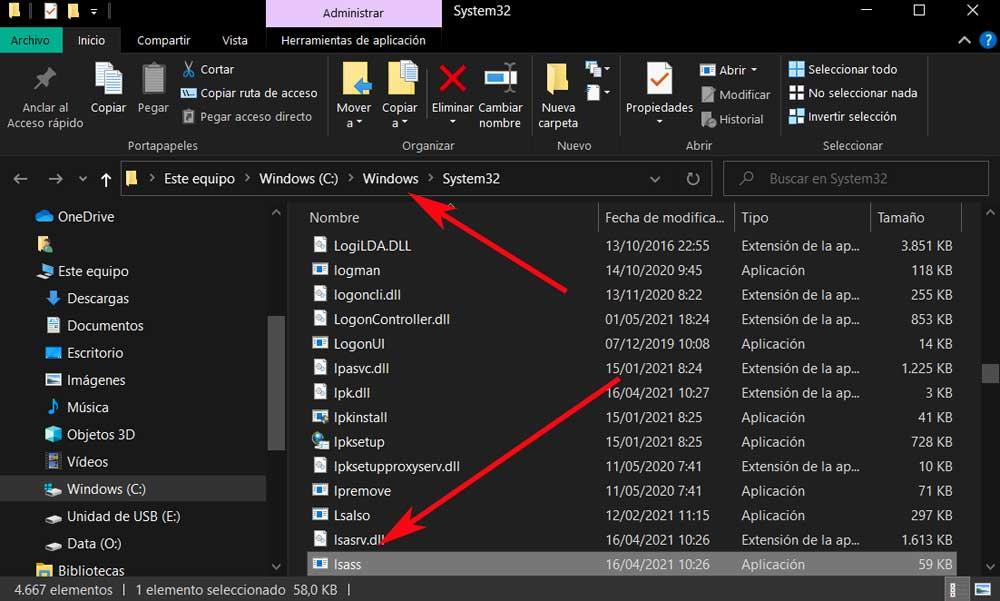Click Anclar al Acceso rápido pin icon
The height and width of the screenshot is (601, 1000).
(45, 79)
